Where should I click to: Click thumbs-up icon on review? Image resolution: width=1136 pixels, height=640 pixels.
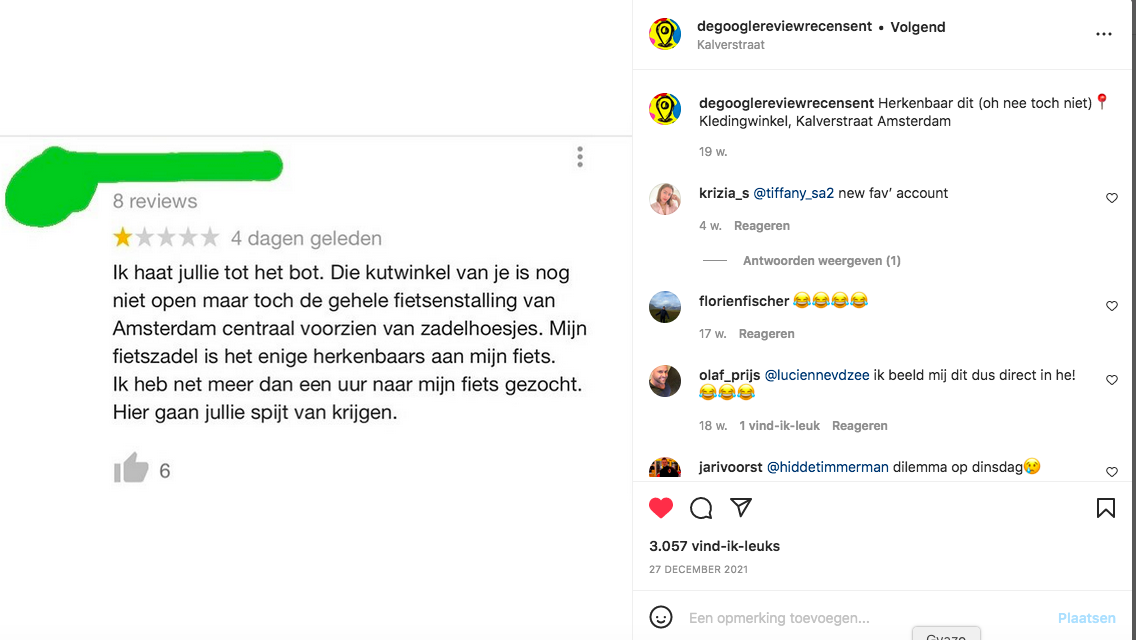point(131,467)
